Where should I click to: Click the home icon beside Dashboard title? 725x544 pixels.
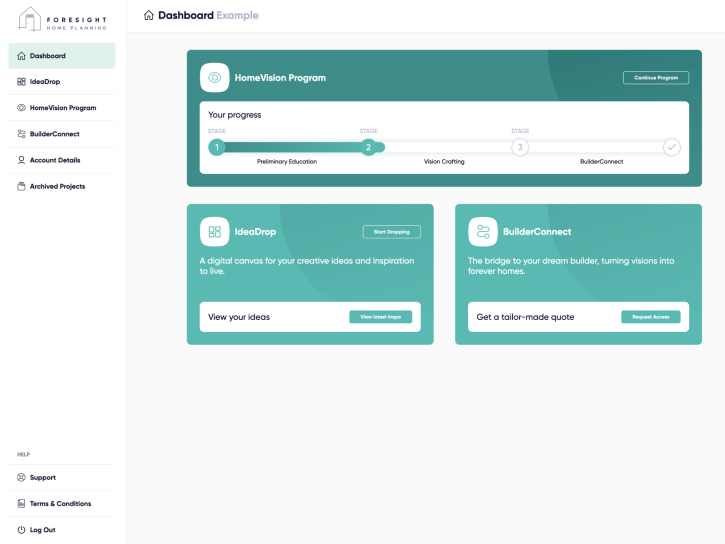(149, 15)
